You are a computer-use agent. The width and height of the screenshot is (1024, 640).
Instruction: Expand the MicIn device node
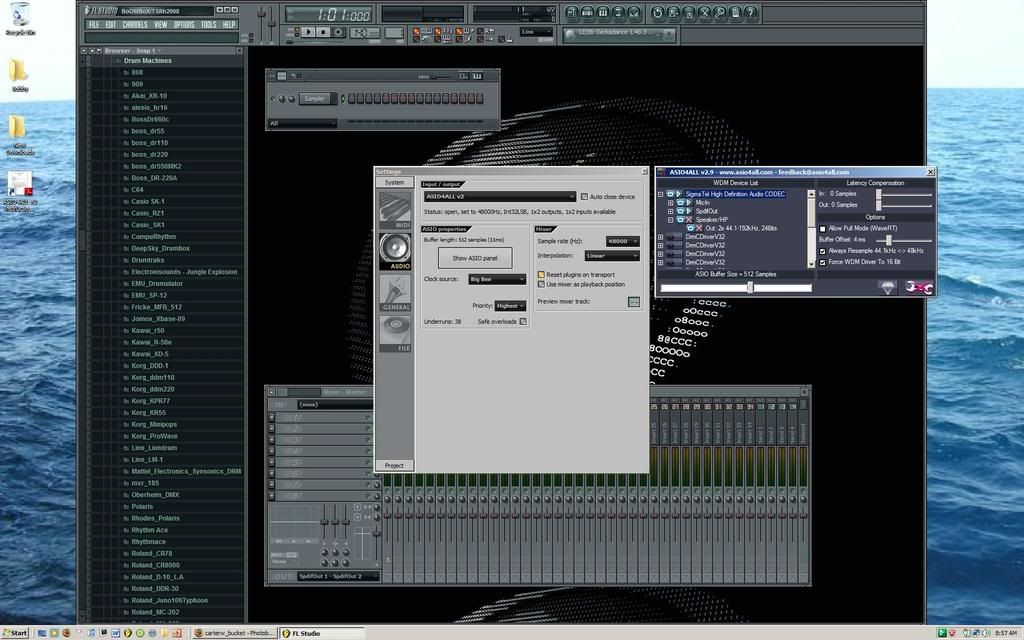coord(671,203)
